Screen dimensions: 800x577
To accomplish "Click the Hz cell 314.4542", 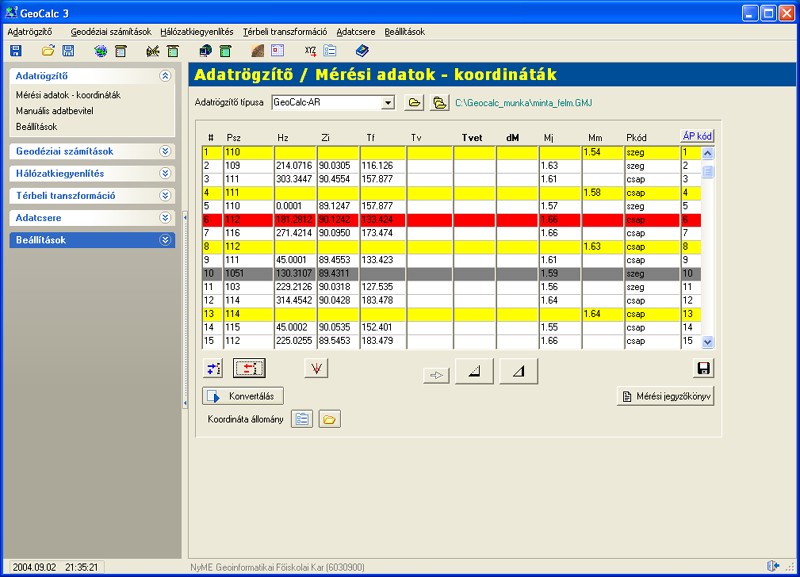I will coord(295,300).
